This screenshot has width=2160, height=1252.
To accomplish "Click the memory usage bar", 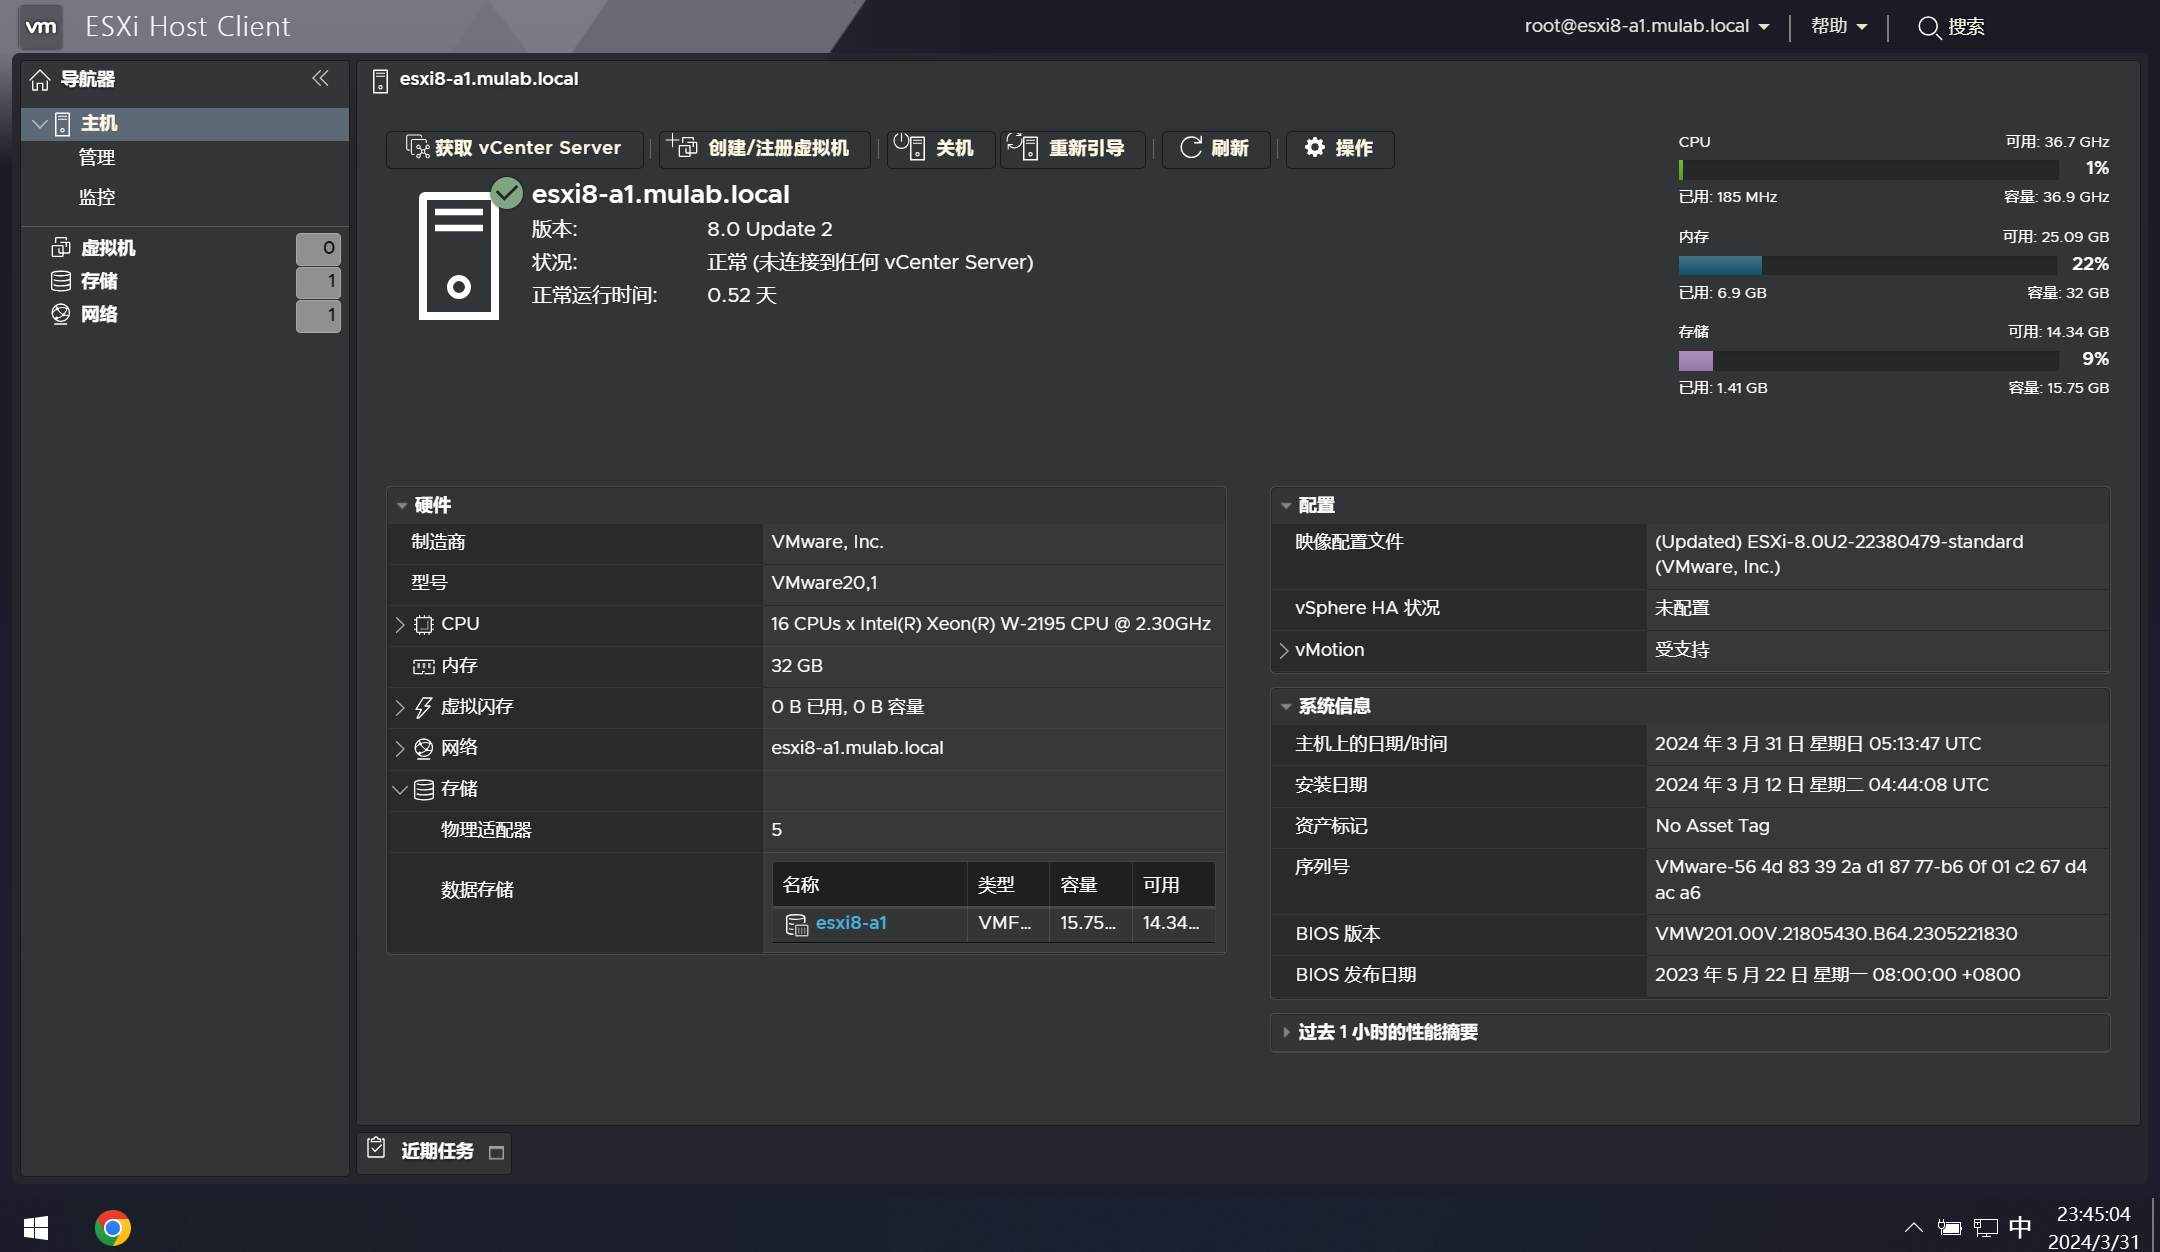I will pos(1868,265).
